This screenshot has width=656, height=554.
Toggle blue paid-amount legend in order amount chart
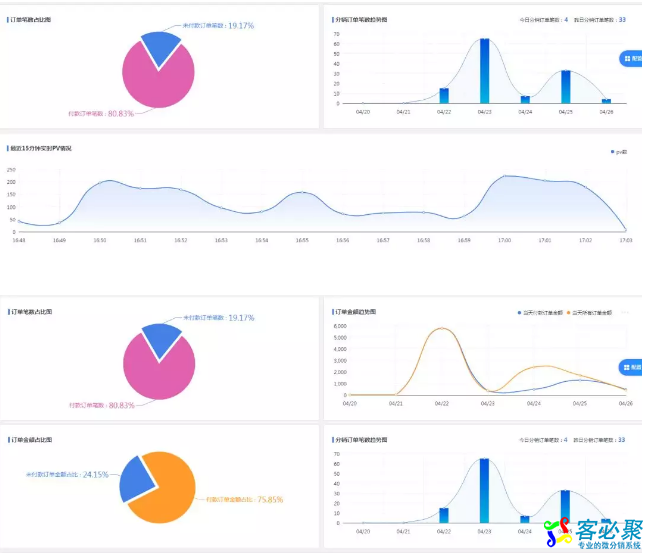(x=541, y=313)
